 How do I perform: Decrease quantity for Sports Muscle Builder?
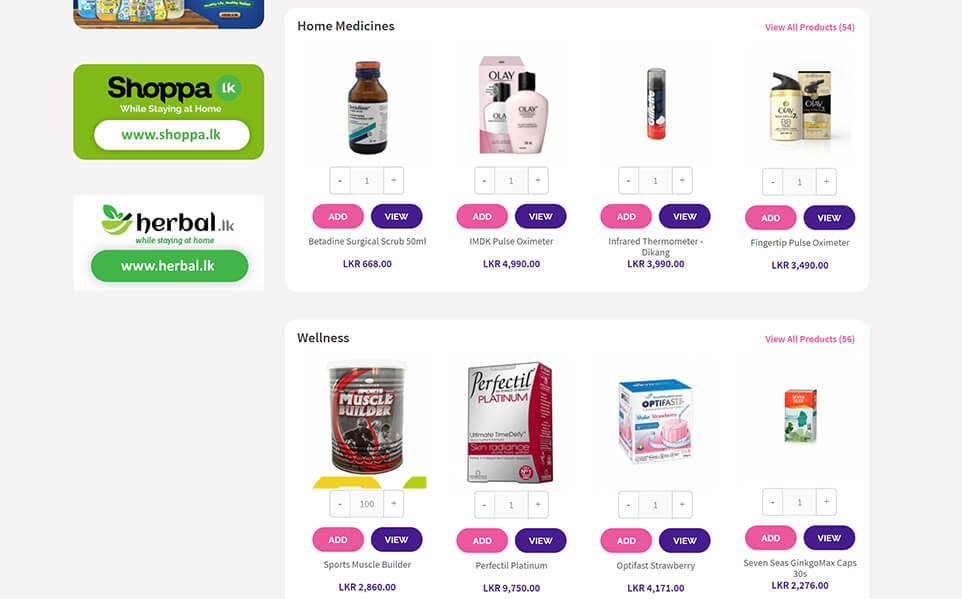340,504
